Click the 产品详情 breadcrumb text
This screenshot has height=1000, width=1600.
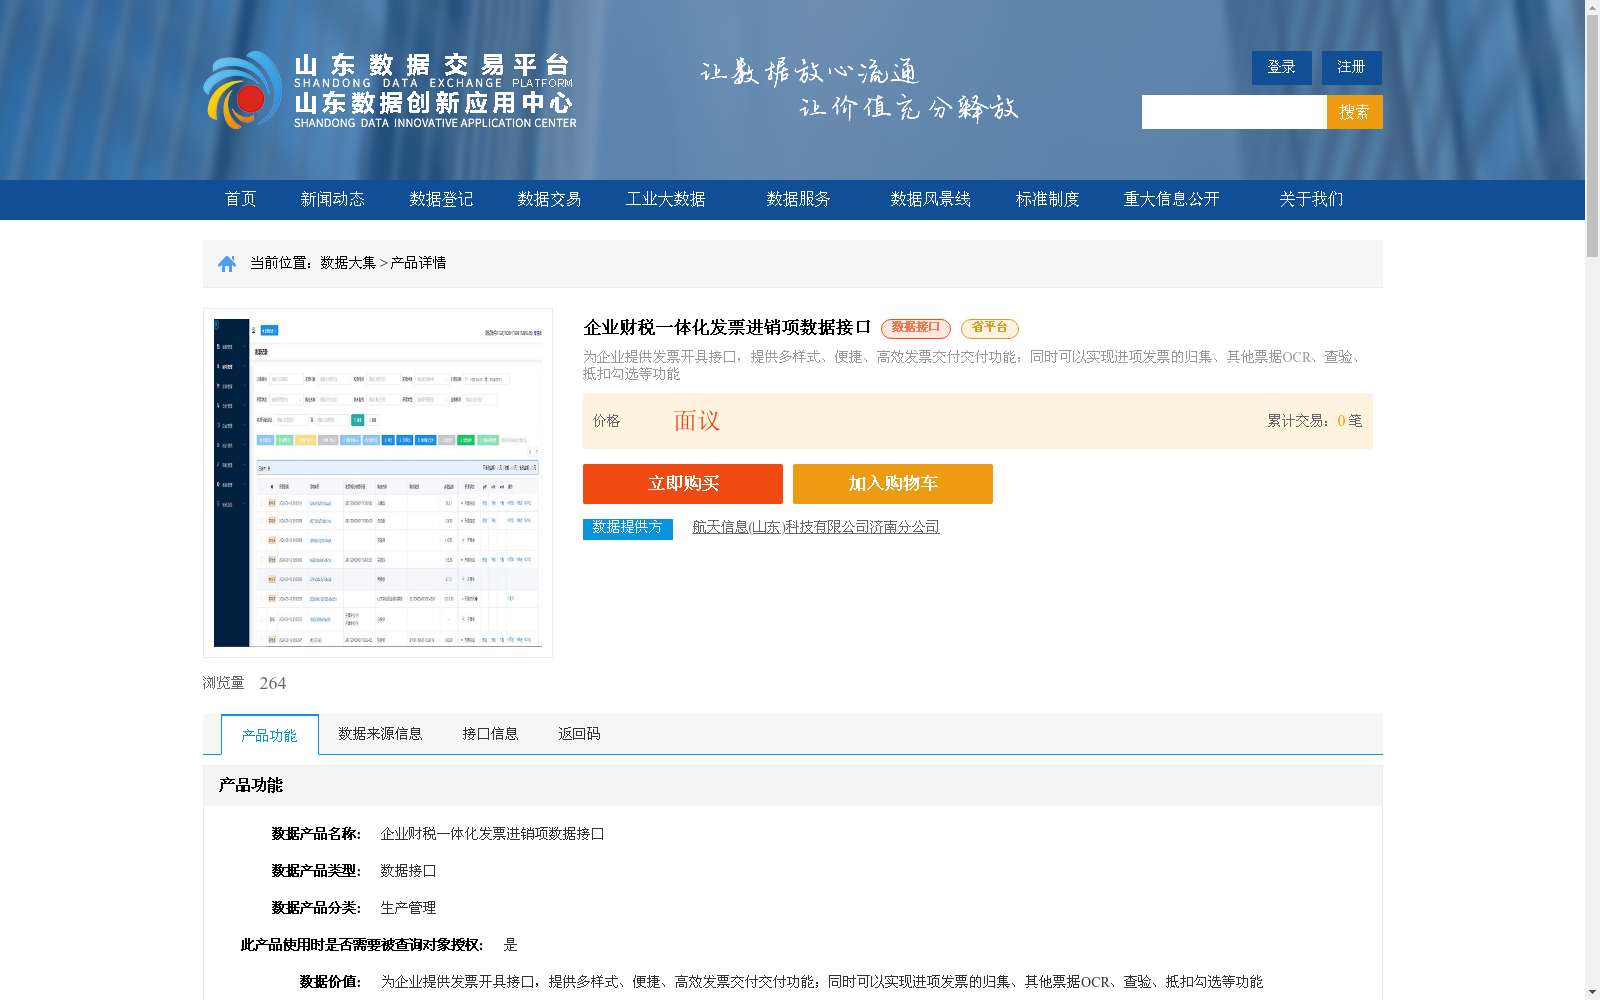[418, 263]
